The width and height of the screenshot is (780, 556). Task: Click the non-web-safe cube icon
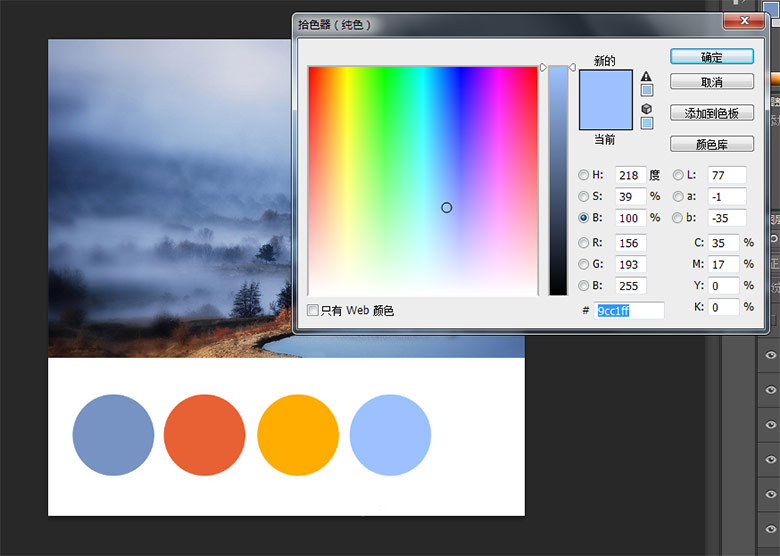tap(646, 109)
